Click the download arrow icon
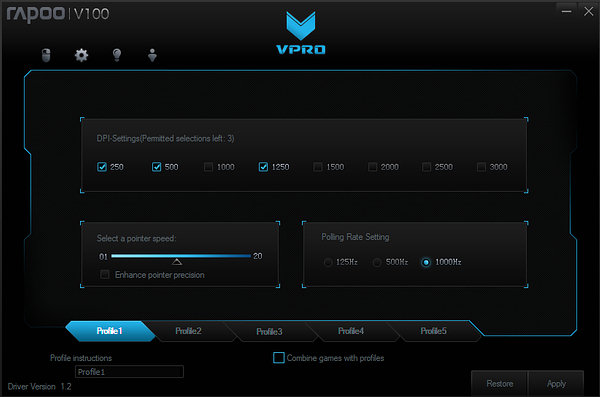 point(152,55)
